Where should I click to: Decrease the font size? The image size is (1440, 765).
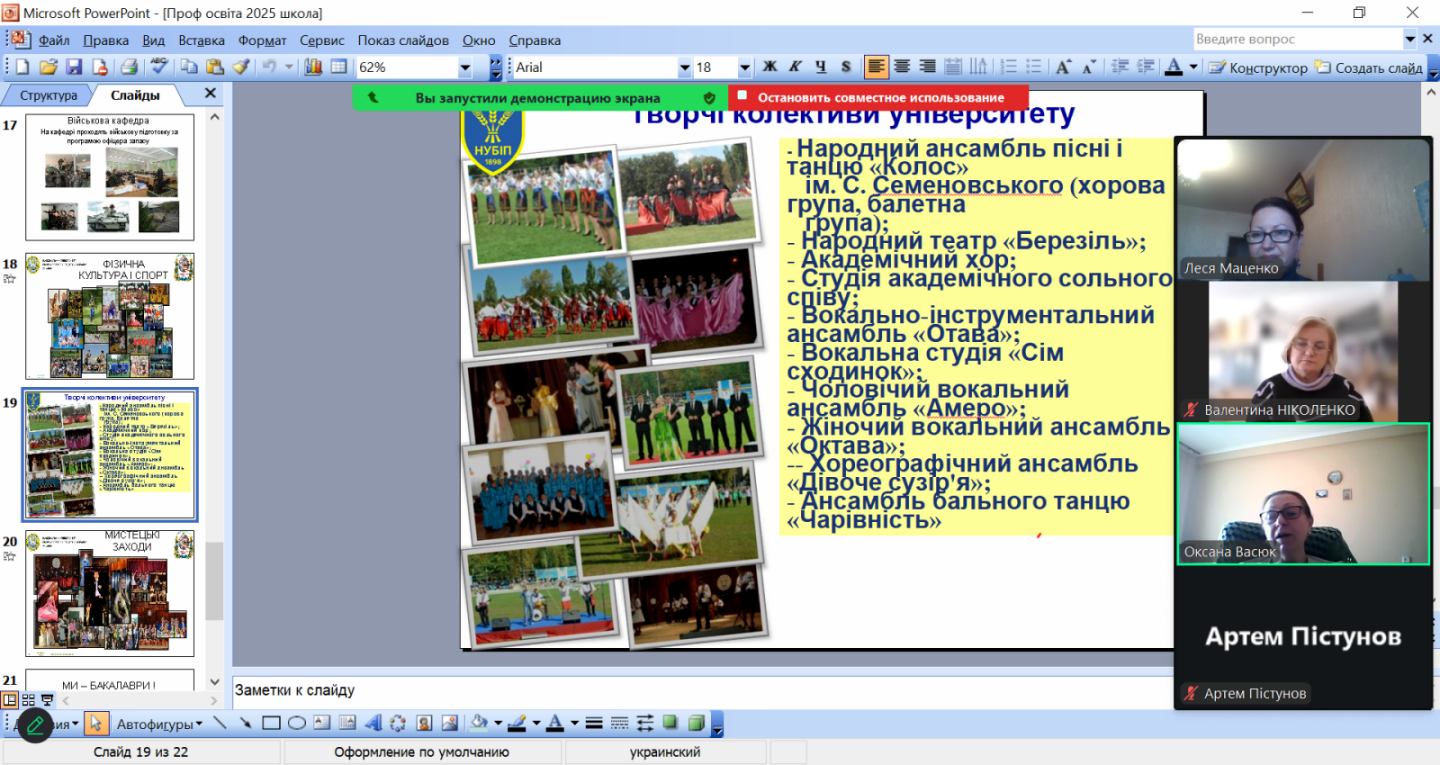click(x=1088, y=67)
